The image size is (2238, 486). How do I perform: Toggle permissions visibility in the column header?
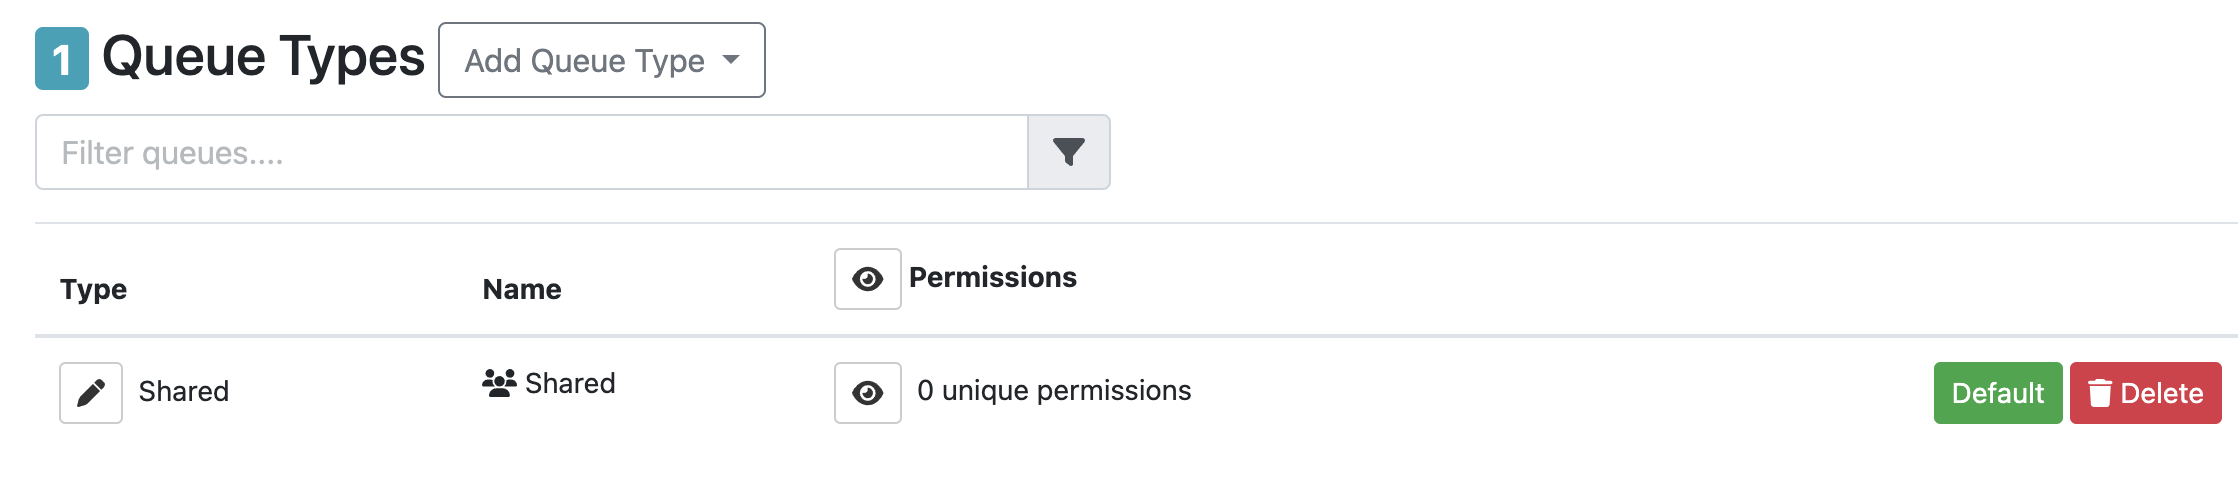[x=867, y=279]
